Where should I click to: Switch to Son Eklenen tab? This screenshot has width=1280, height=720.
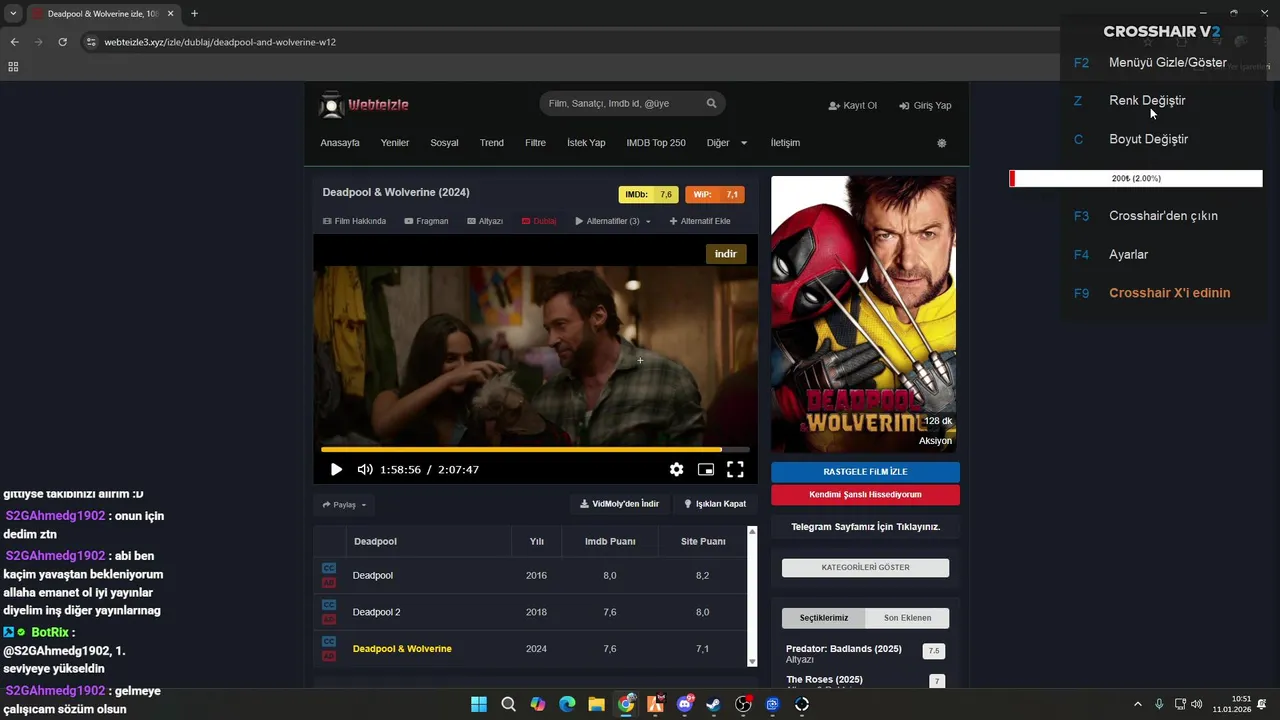907,618
